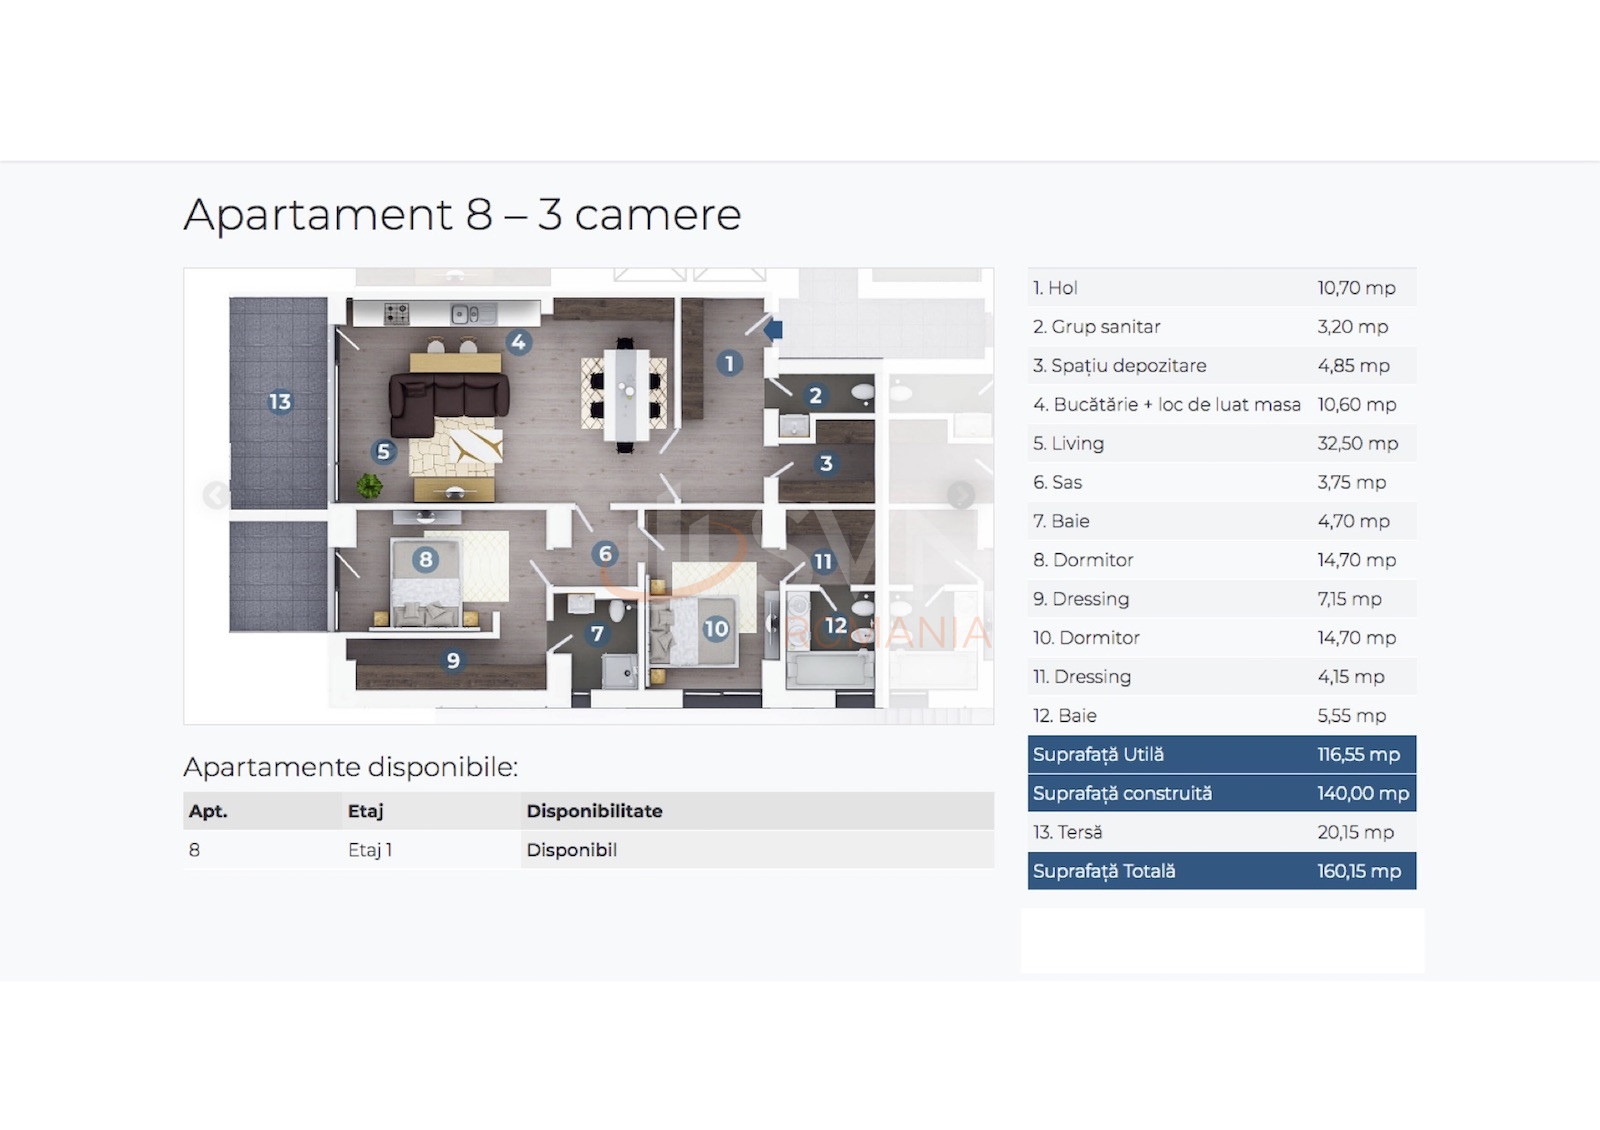The height and width of the screenshot is (1130, 1600).
Task: Click marker 4 on the Bucătărie area
Action: tap(518, 341)
